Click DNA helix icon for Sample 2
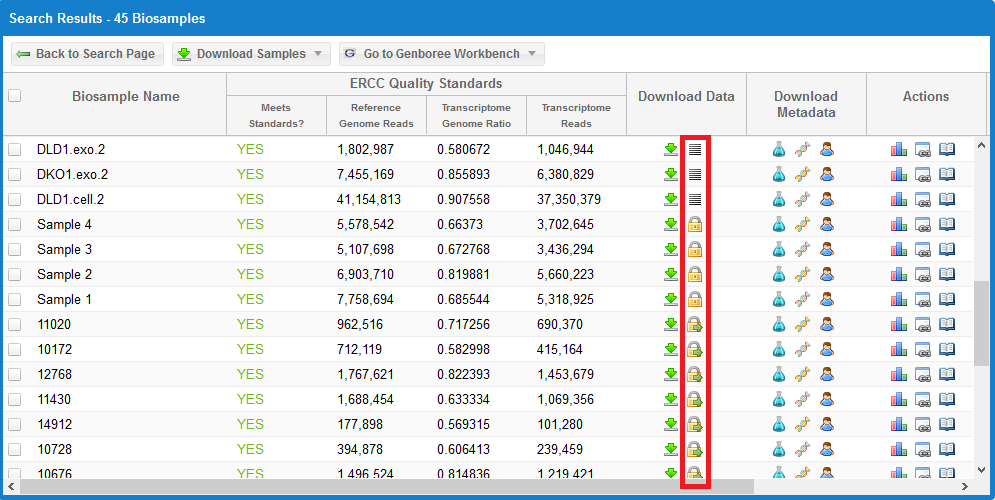 tap(803, 274)
